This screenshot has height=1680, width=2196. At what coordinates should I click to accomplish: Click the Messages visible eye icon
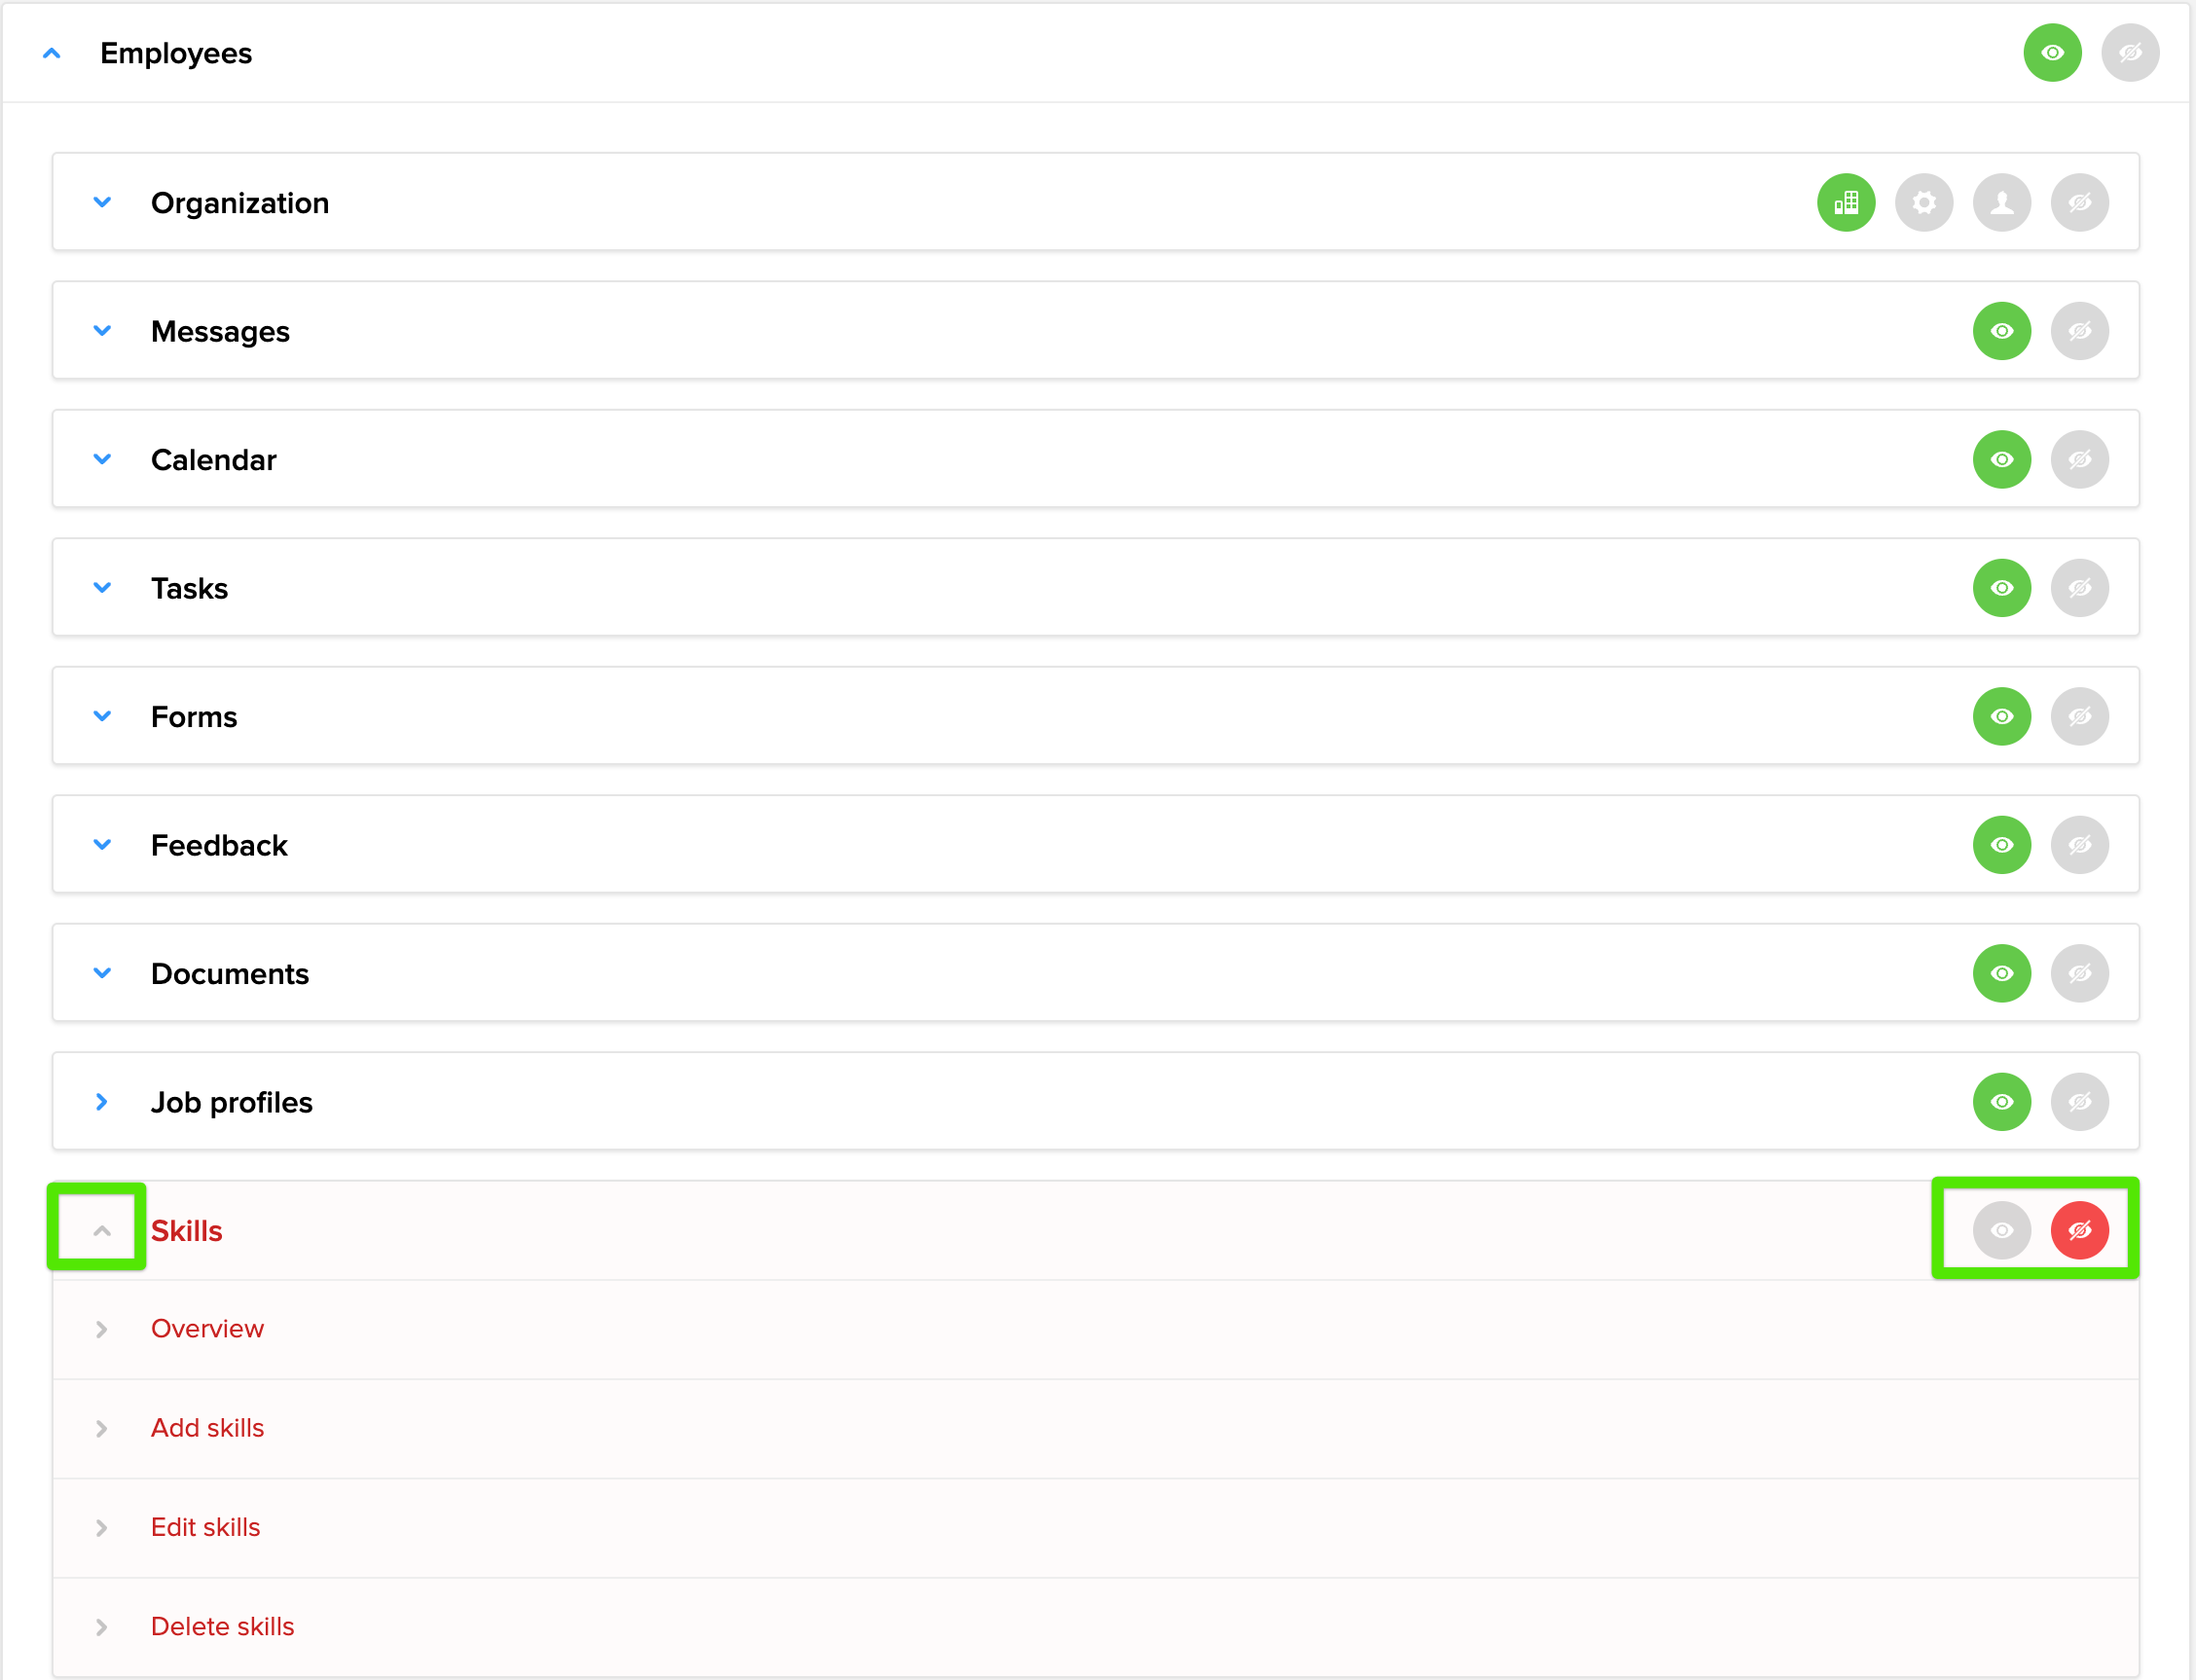tap(2001, 331)
